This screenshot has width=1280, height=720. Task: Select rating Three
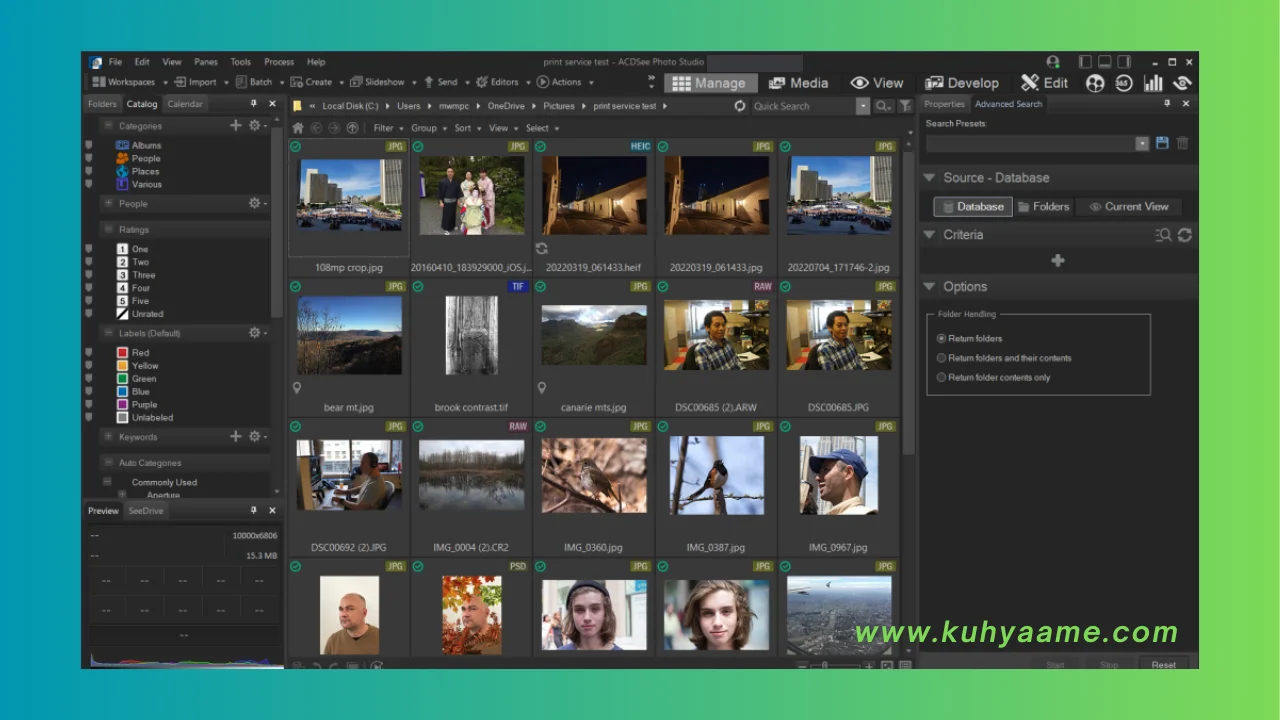pos(136,275)
